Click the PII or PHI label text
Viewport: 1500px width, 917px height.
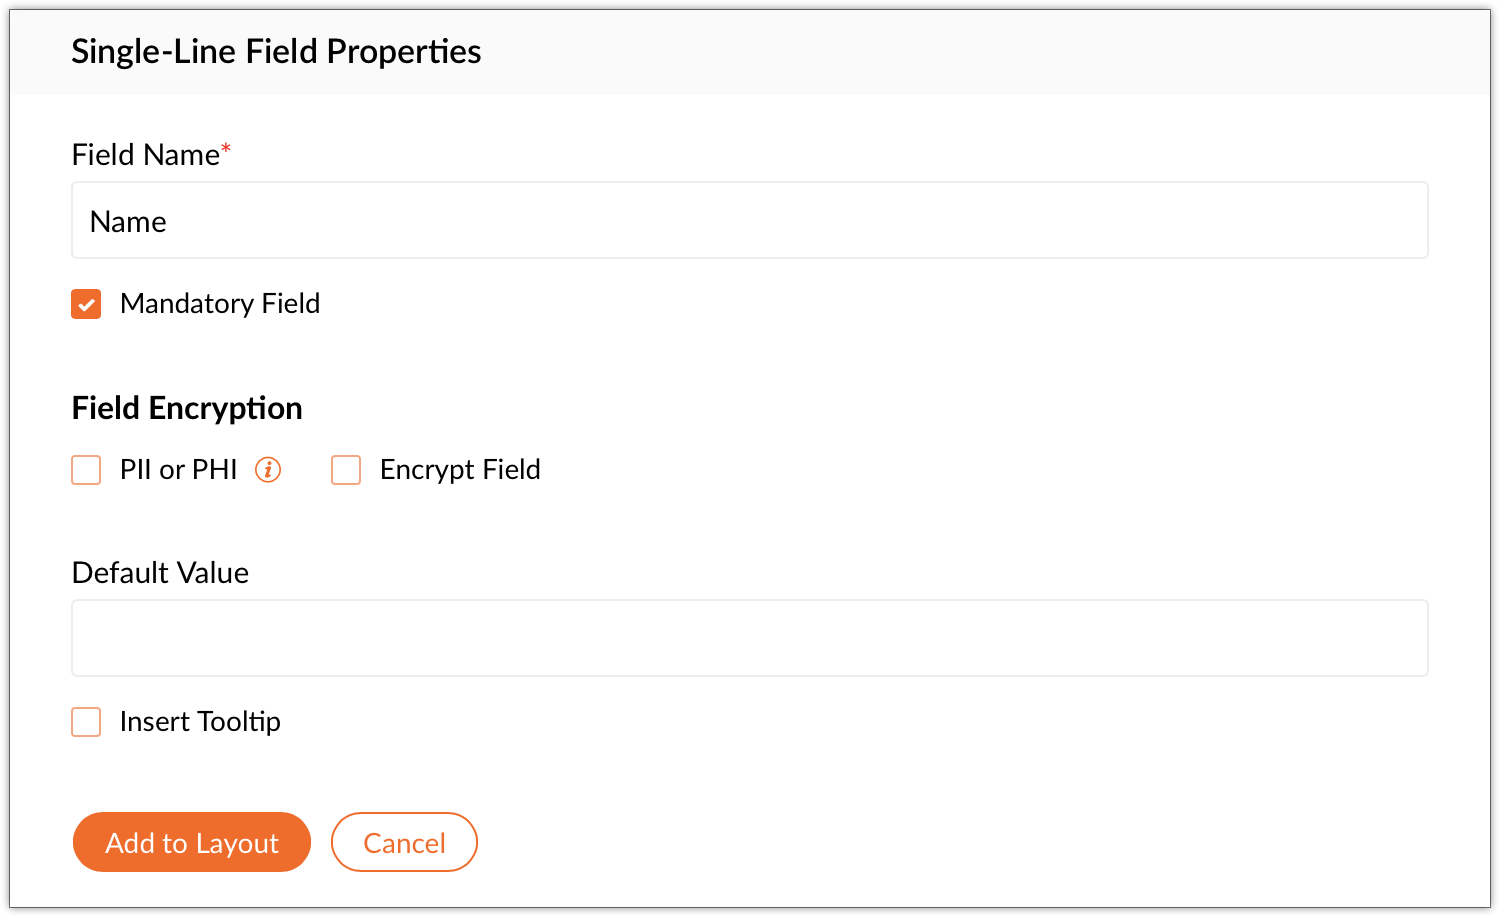pyautogui.click(x=179, y=470)
